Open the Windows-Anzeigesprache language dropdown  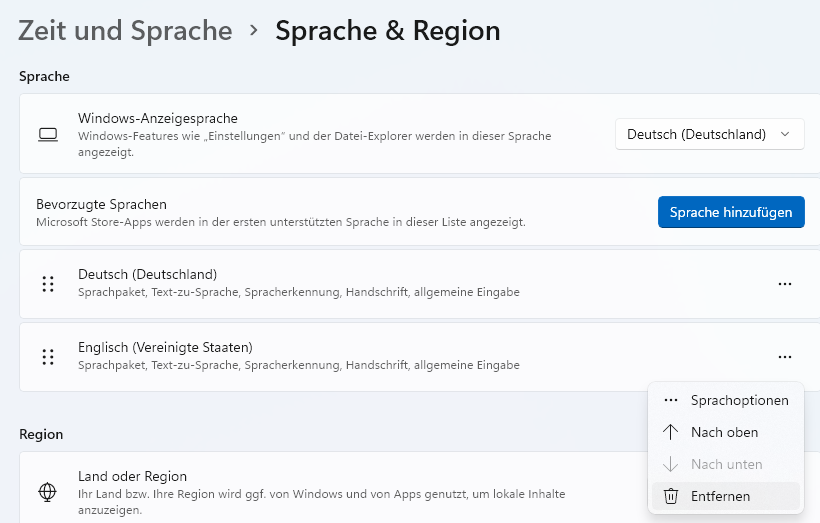710,134
